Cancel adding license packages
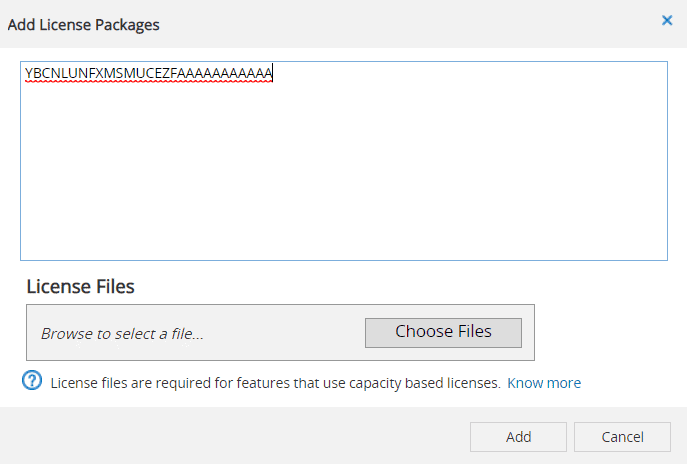 (622, 437)
